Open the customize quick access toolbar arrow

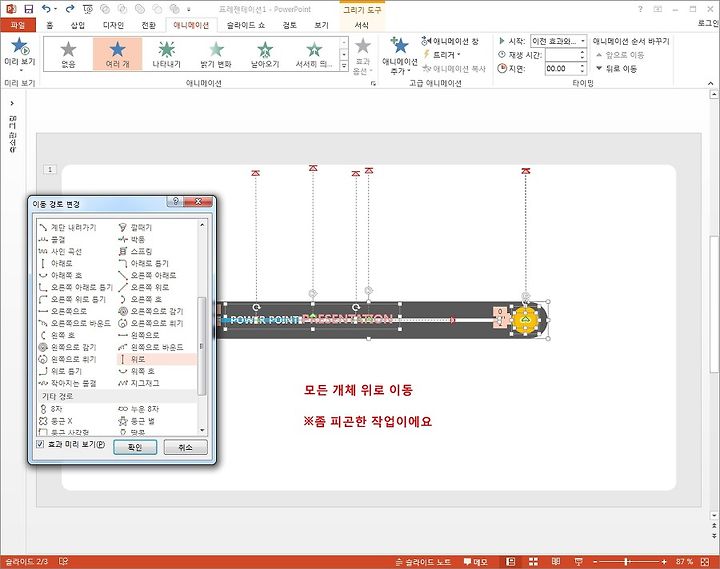[x=189, y=9]
